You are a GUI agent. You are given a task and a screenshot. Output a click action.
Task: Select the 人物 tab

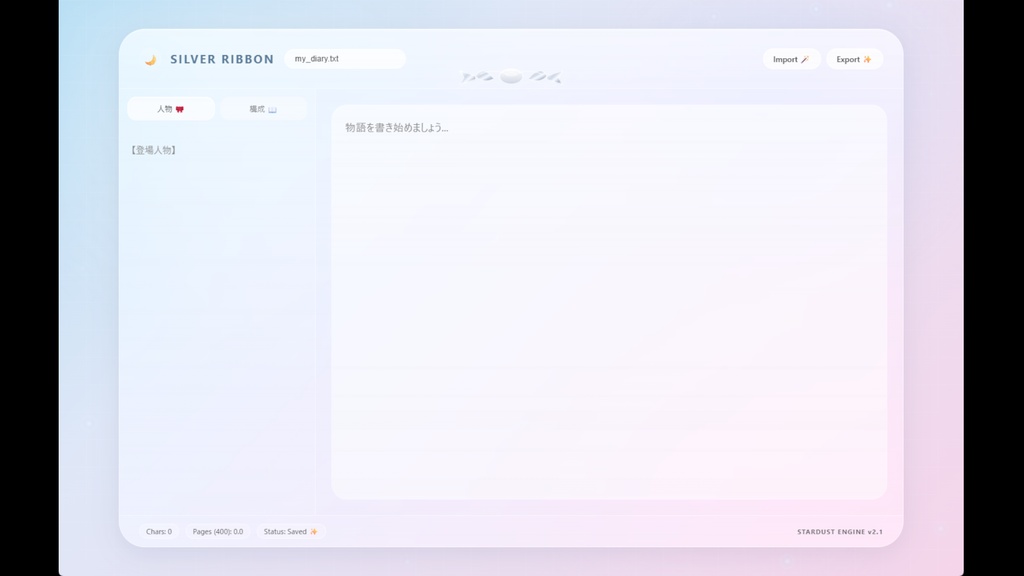coord(170,108)
